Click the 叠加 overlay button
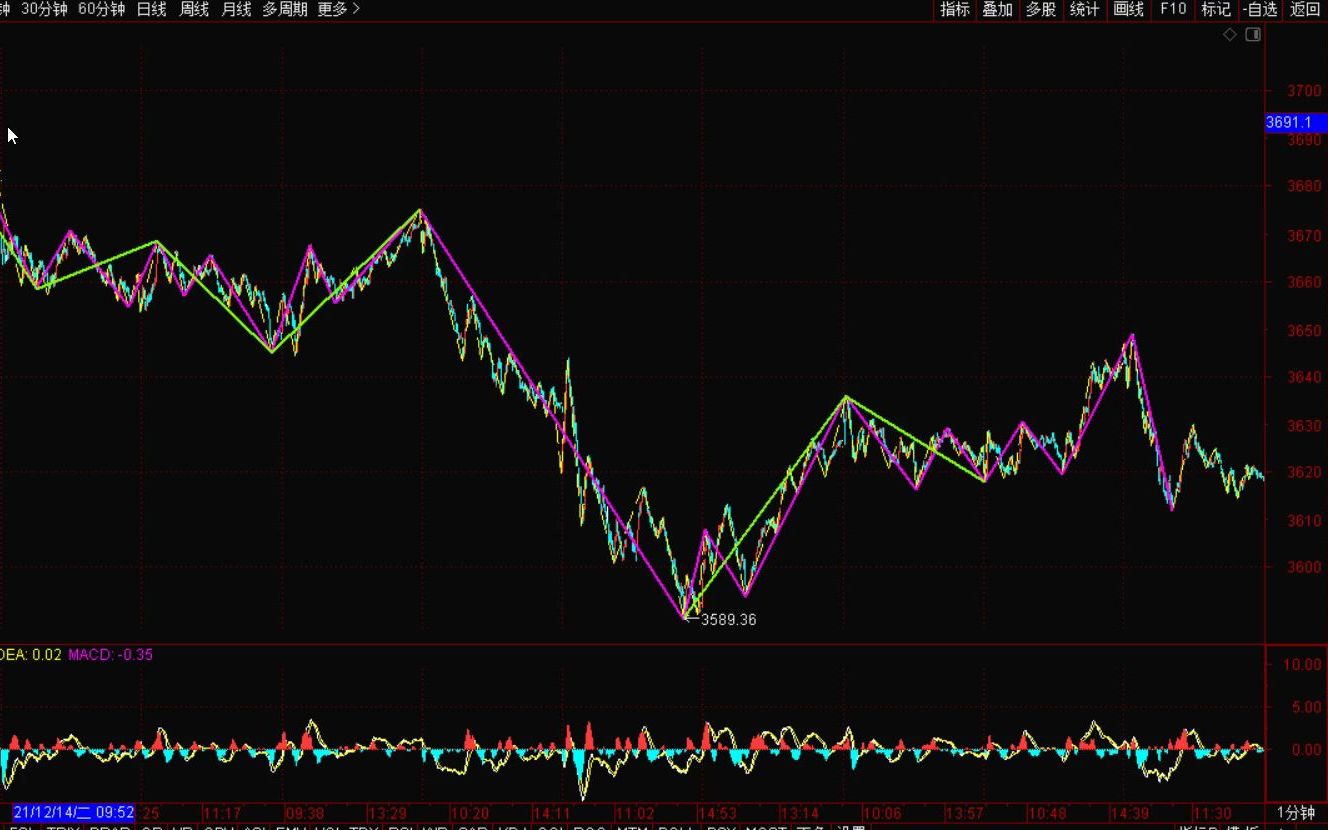This screenshot has width=1328, height=830. [x=998, y=9]
